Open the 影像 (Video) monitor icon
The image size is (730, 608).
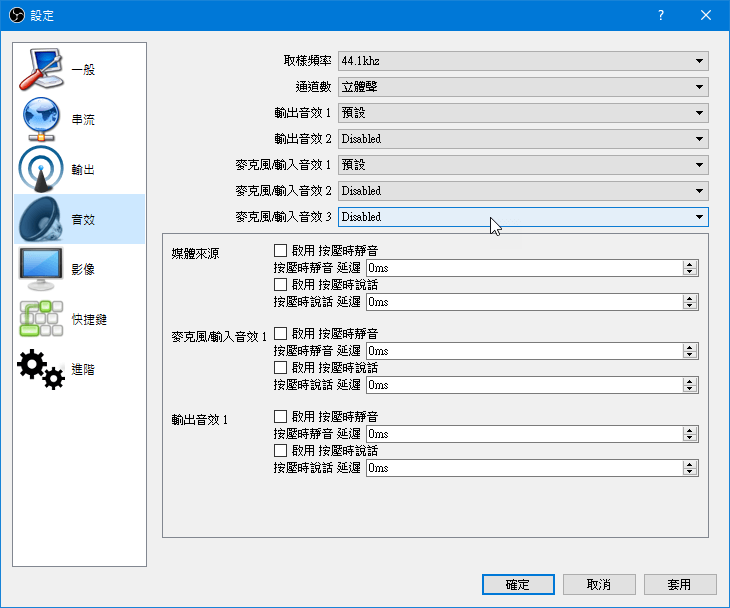[42, 269]
